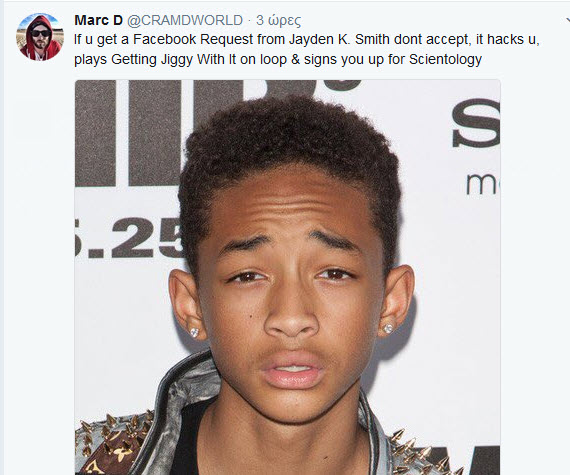Open the Marc D display name link
The height and width of the screenshot is (475, 570).
click(99, 20)
